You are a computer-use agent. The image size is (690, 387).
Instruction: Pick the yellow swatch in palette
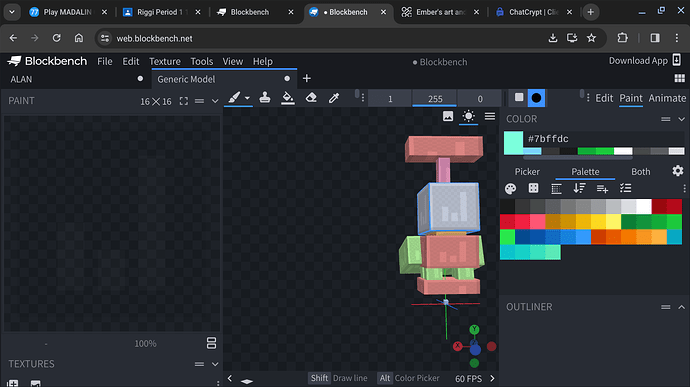(x=598, y=221)
